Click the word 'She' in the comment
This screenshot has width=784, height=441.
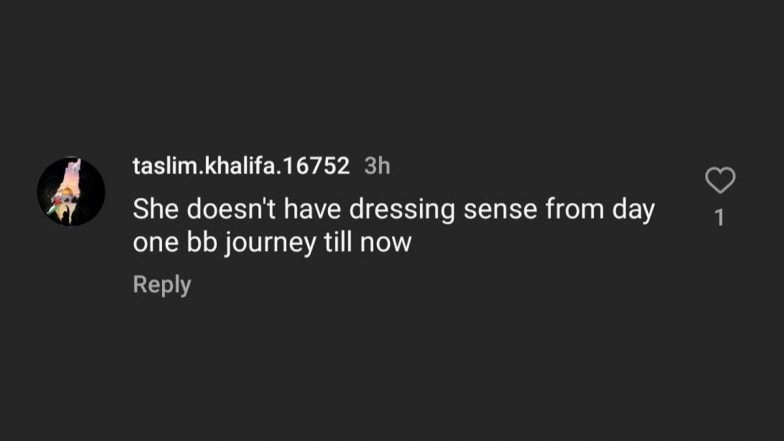[x=155, y=210]
